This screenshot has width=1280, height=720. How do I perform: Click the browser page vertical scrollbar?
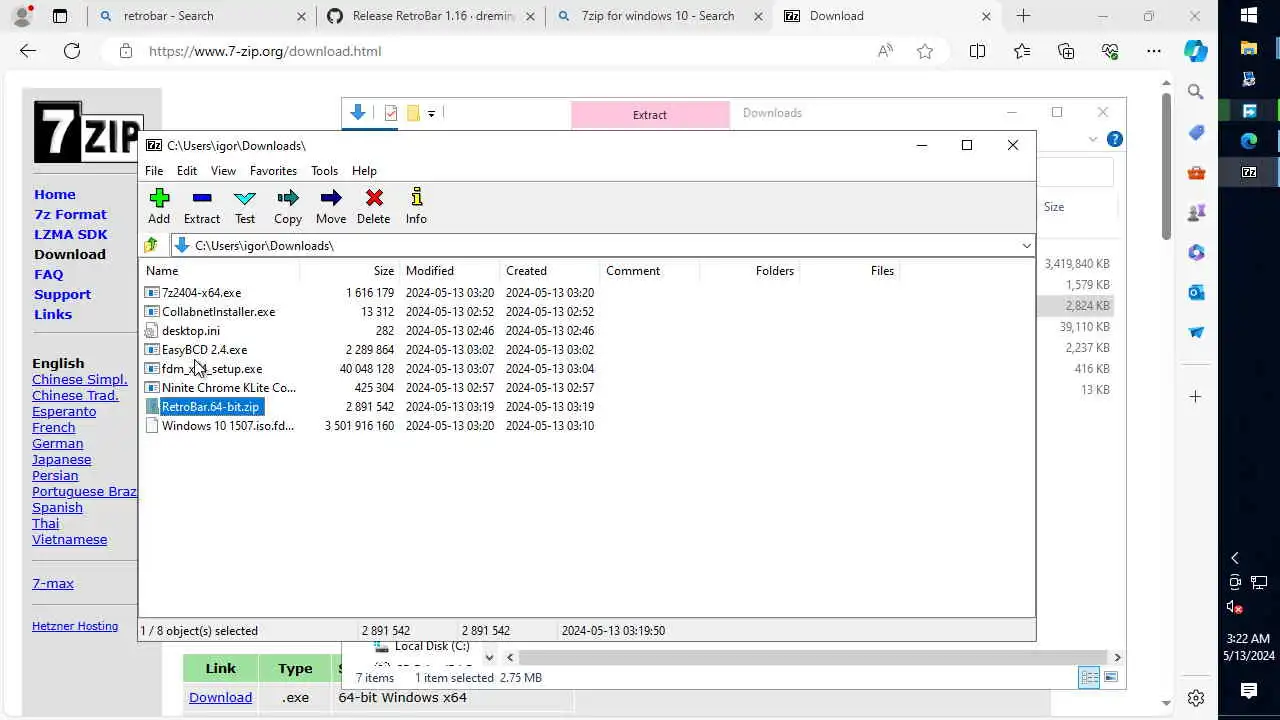pos(1166,166)
